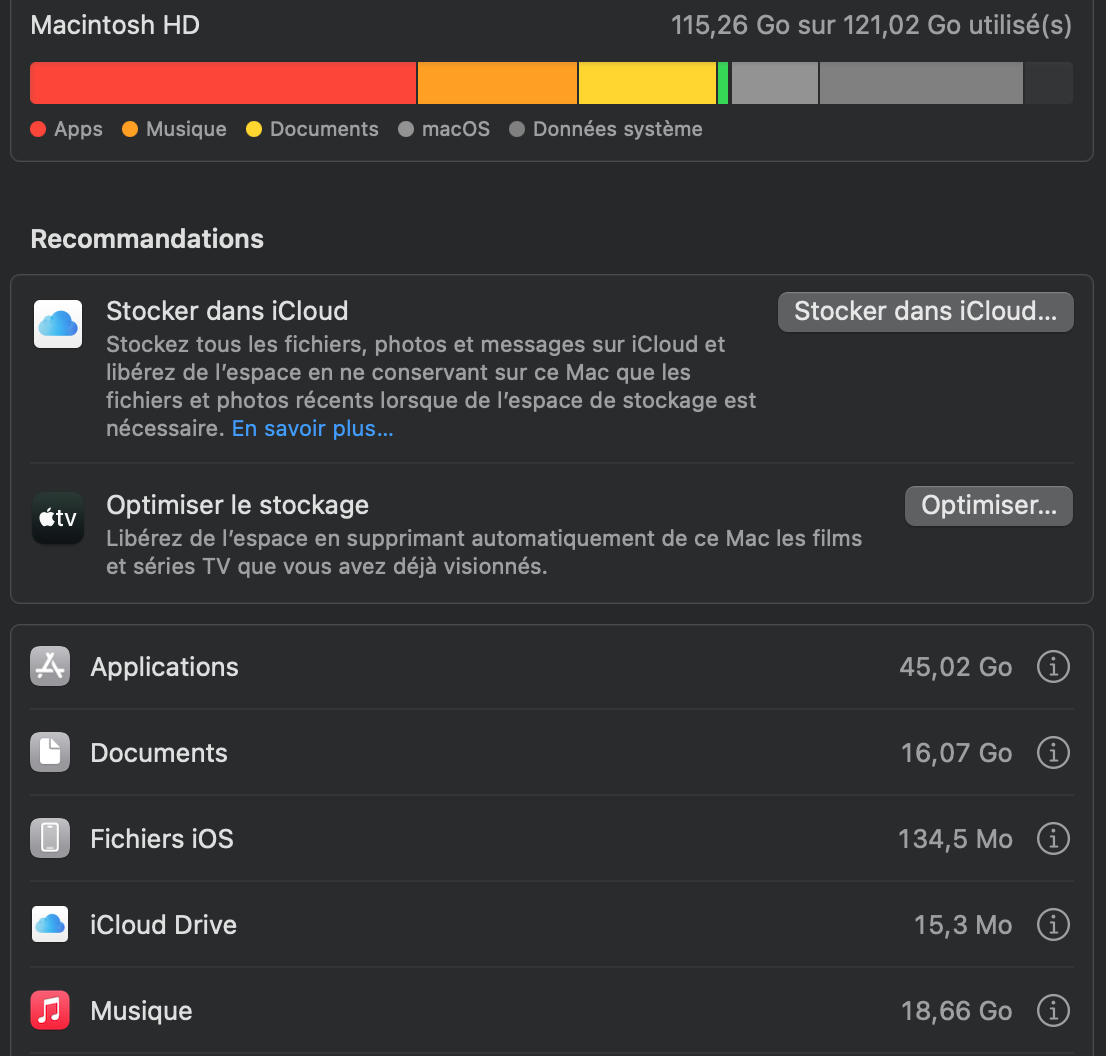Open info for Applications storage
1106x1056 pixels.
(1052, 667)
